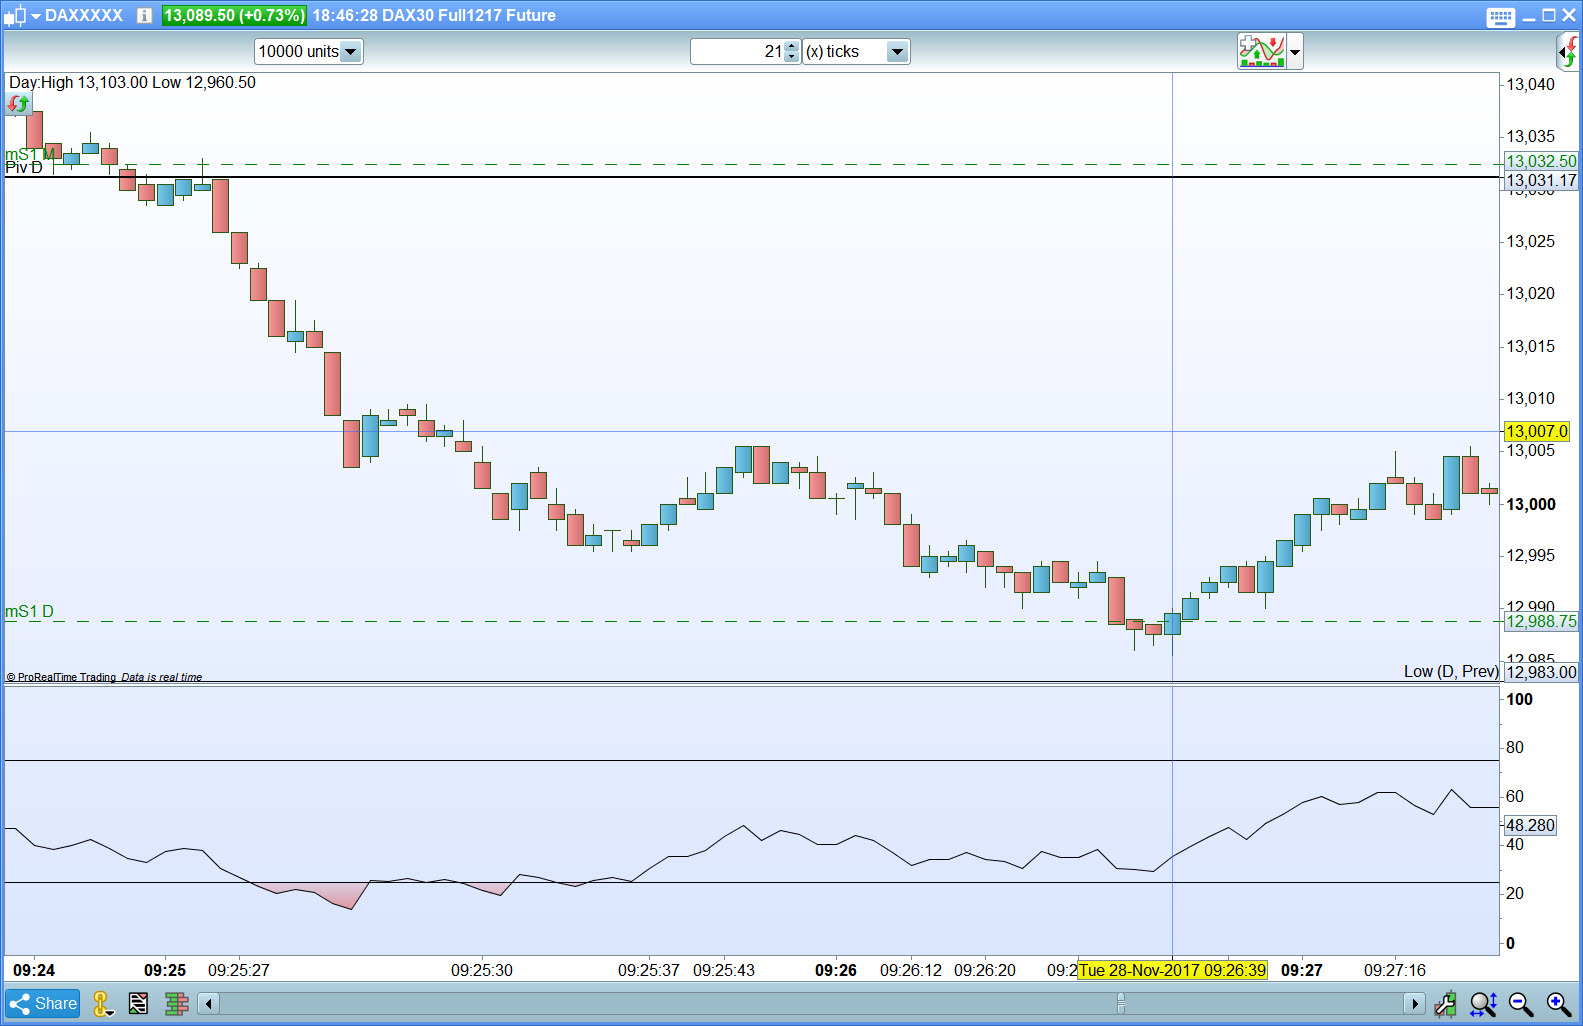The image size is (1583, 1026).
Task: Toggle the red-green arrows trading panel tab
Action: (x=1569, y=51)
